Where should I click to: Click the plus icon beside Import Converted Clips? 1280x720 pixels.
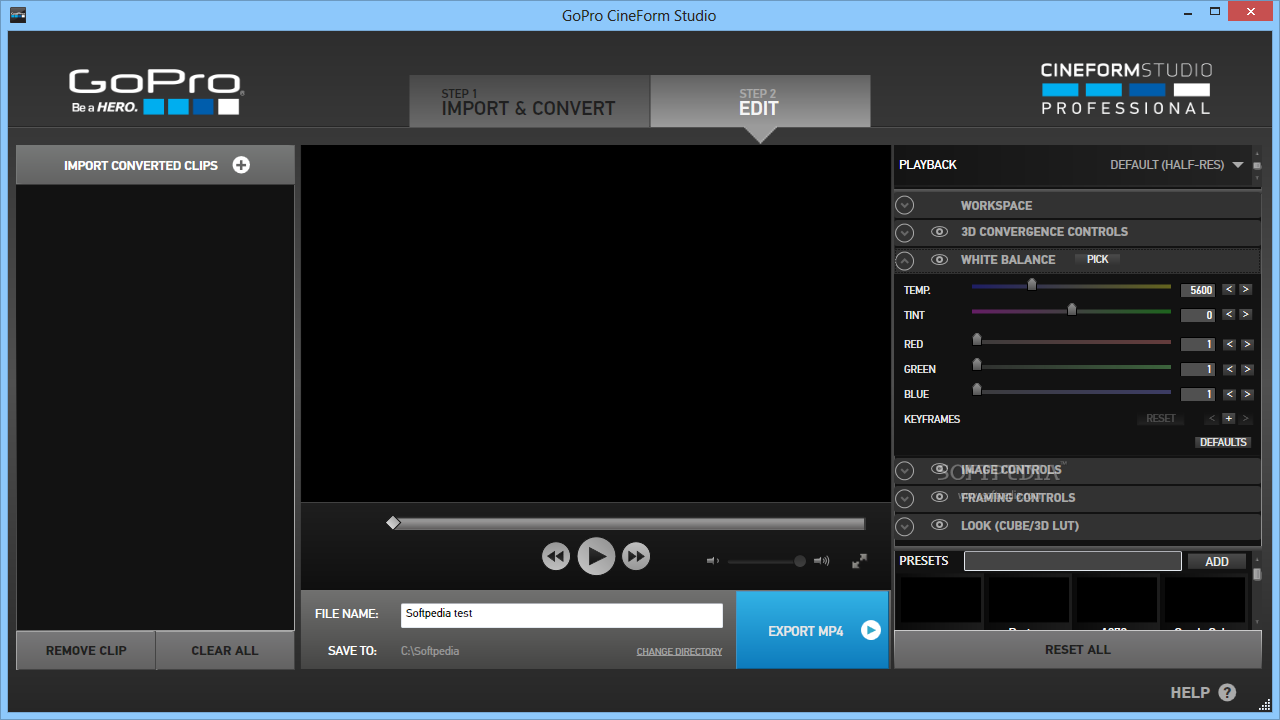click(x=241, y=165)
